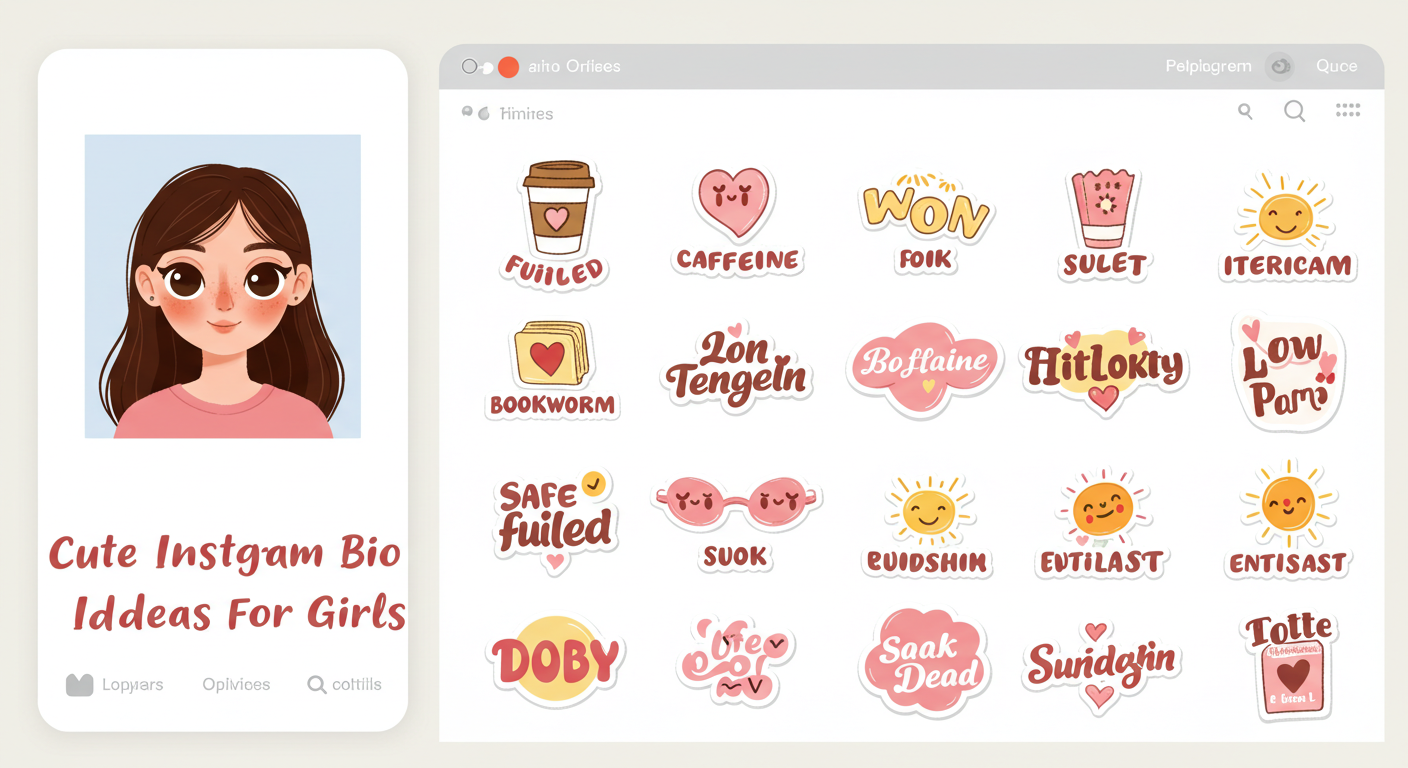
Task: Select the HitLokty sticker
Action: point(1103,370)
